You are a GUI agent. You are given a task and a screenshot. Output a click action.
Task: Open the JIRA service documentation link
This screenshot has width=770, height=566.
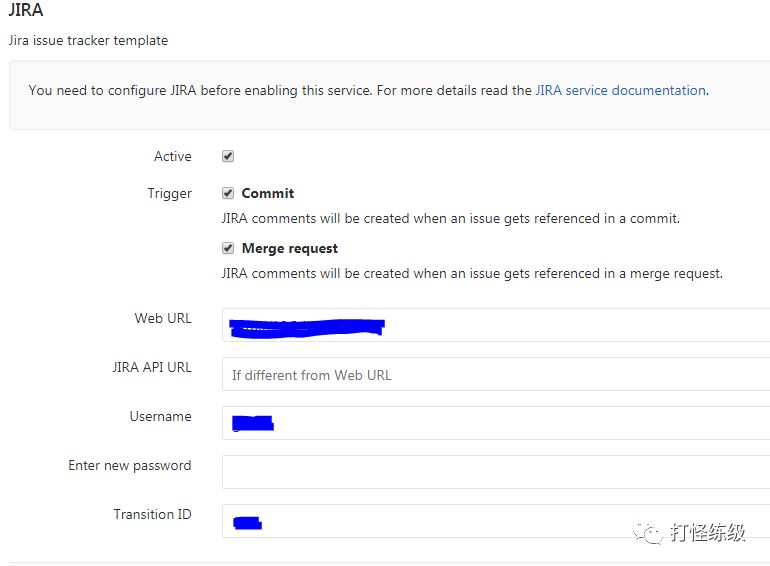621,90
